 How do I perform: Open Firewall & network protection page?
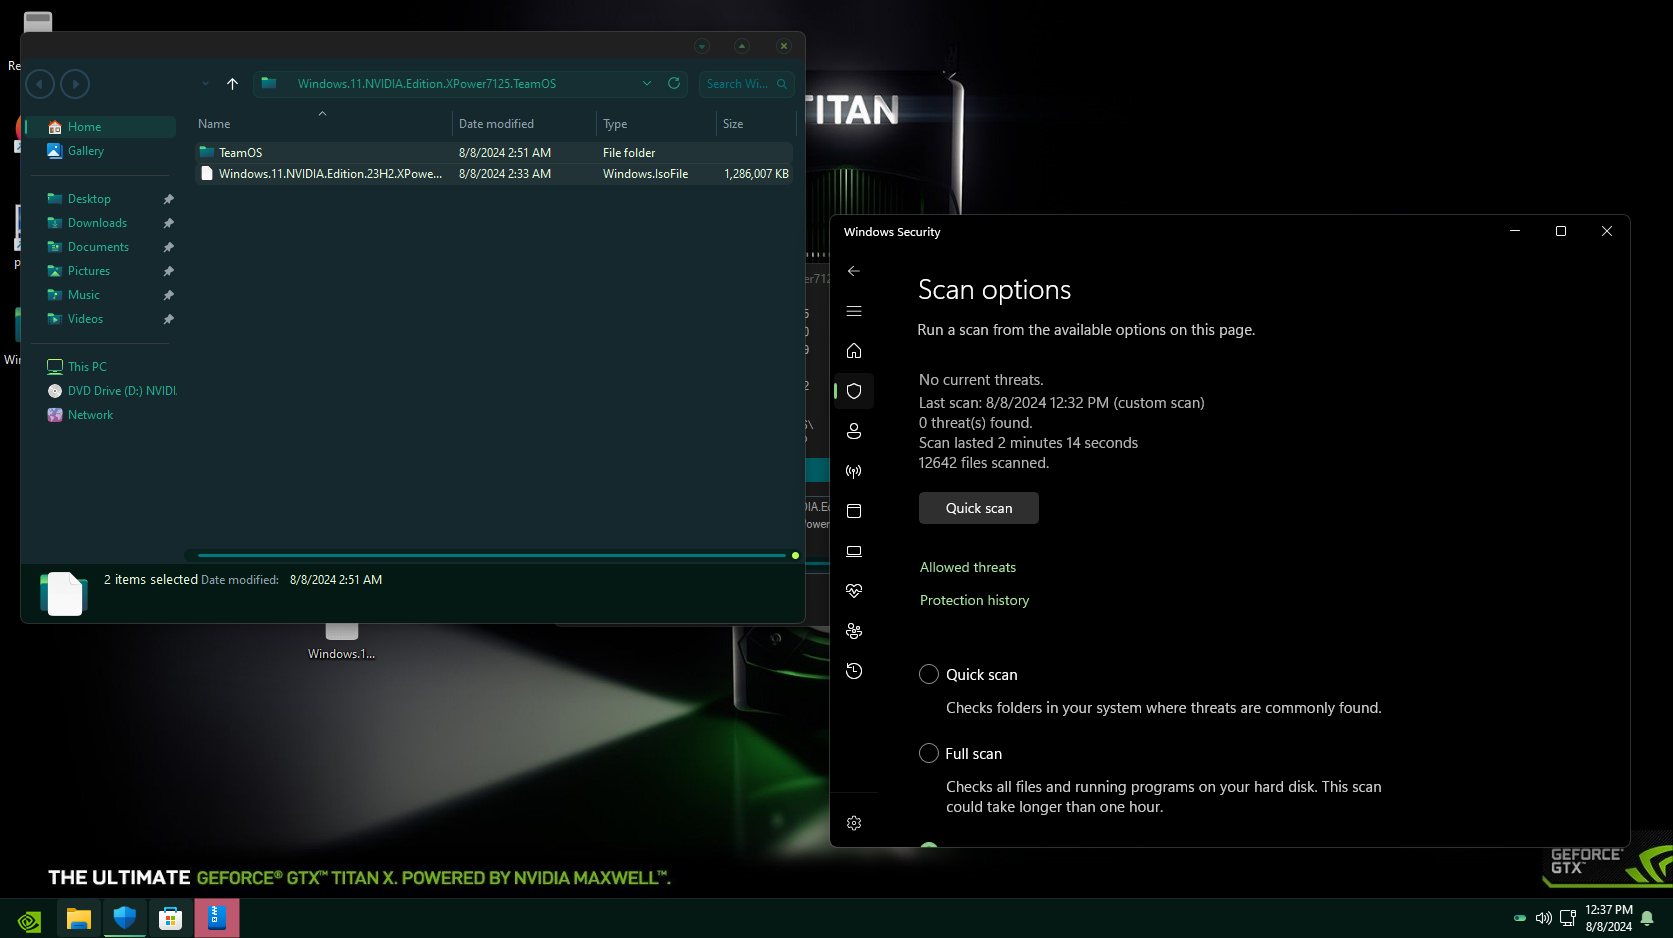[x=854, y=471]
